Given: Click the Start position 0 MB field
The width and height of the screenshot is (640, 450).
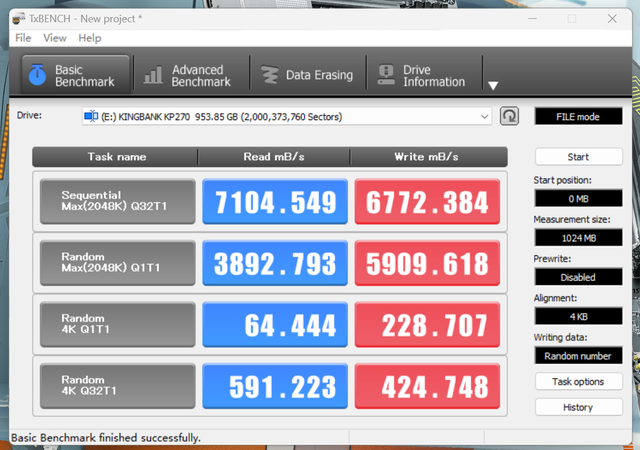Looking at the screenshot, I should pyautogui.click(x=578, y=198).
